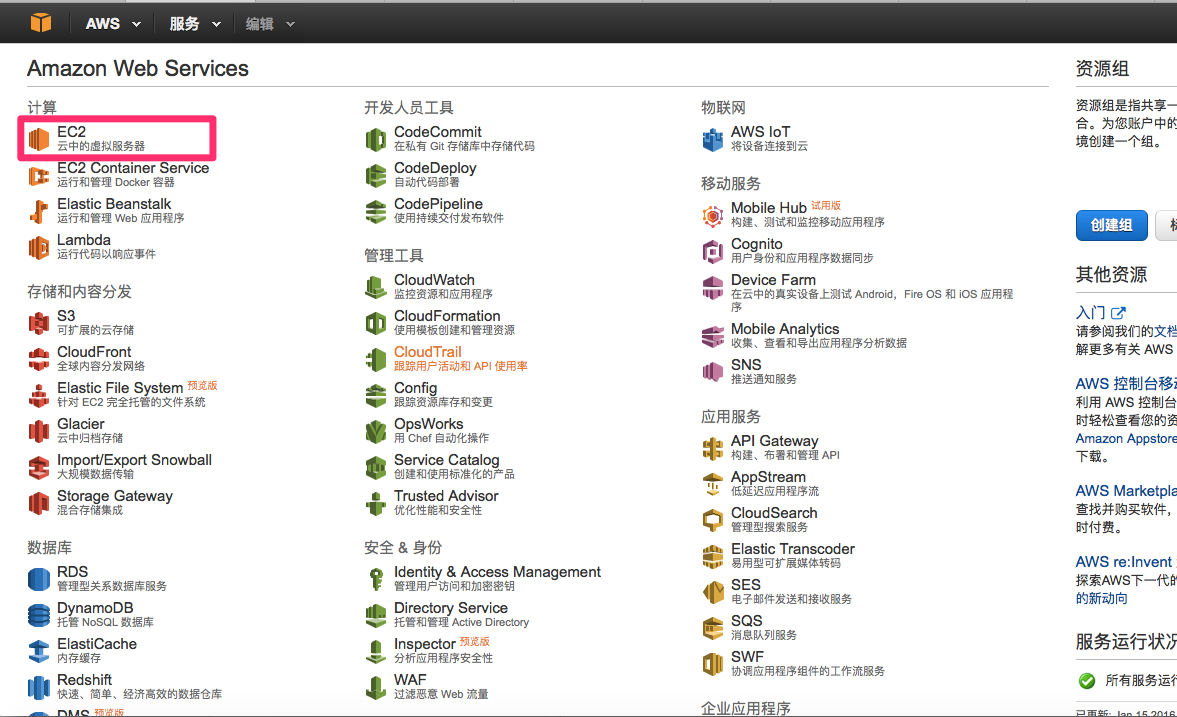
Task: Open the Directory Service icon
Action: pyautogui.click(x=376, y=615)
